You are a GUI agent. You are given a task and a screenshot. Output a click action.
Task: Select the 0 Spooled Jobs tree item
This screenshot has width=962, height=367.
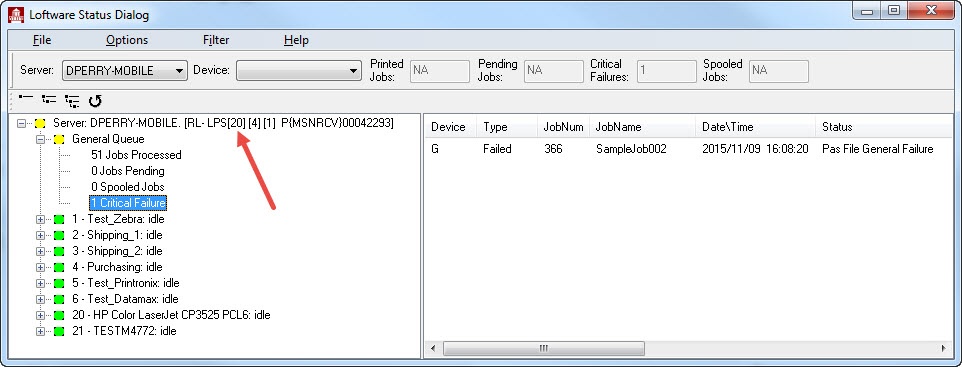[x=128, y=187]
